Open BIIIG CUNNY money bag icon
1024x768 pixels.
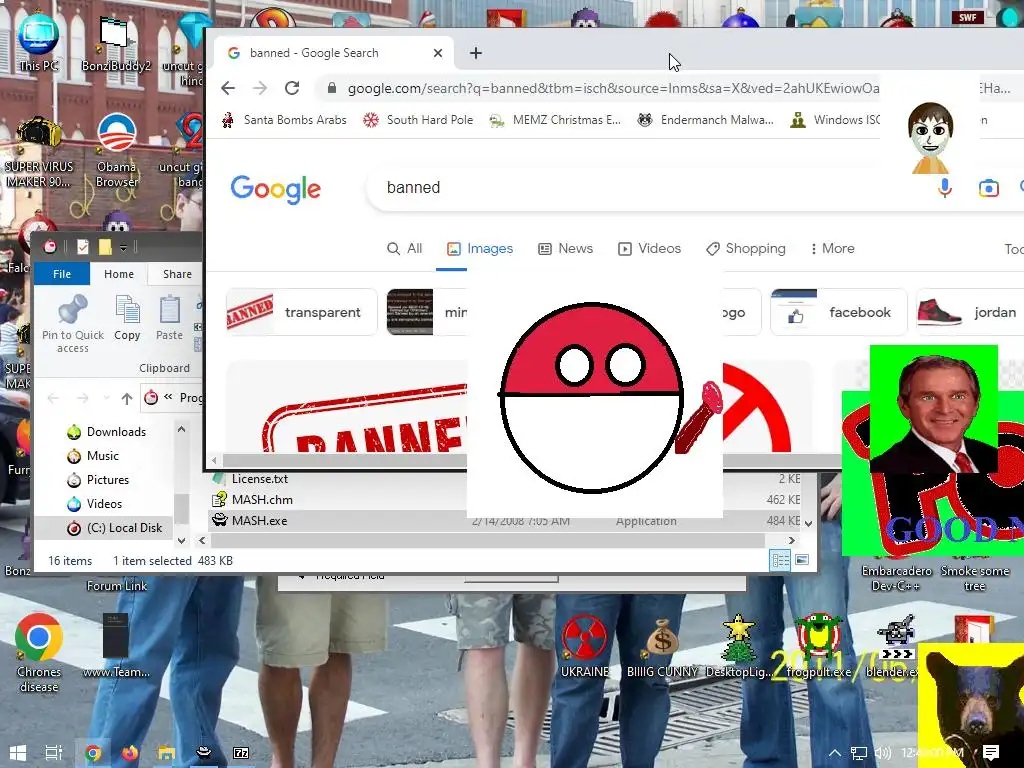[x=662, y=648]
